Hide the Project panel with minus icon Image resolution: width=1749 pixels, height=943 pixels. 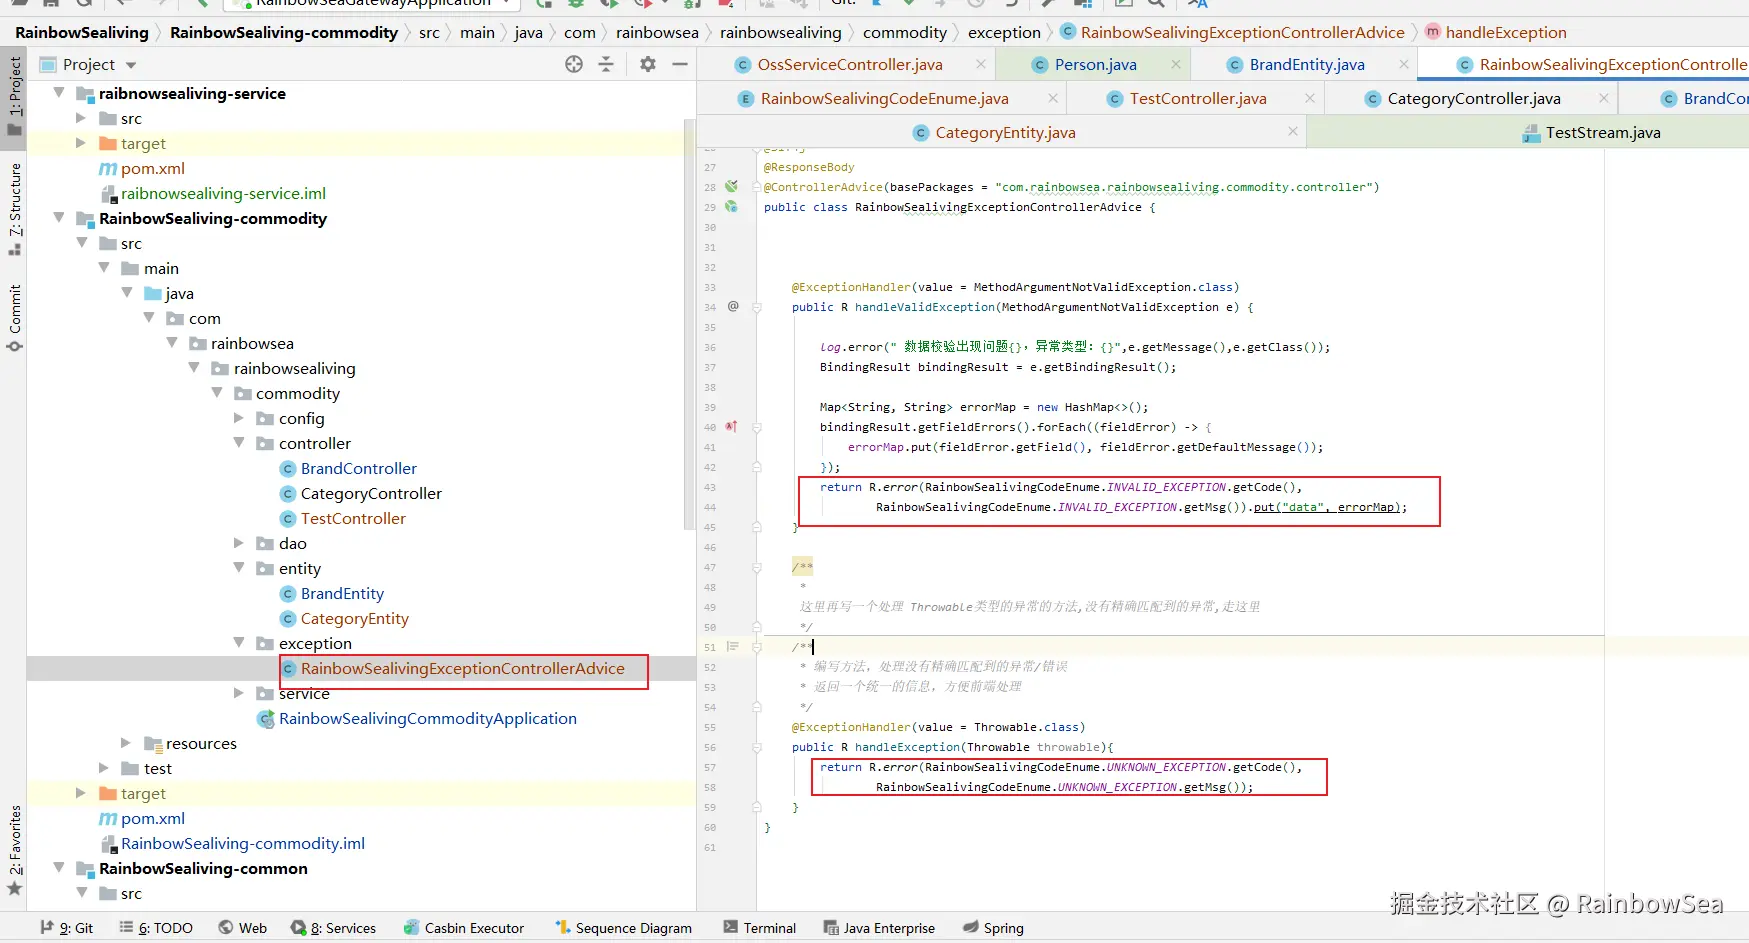pyautogui.click(x=680, y=64)
